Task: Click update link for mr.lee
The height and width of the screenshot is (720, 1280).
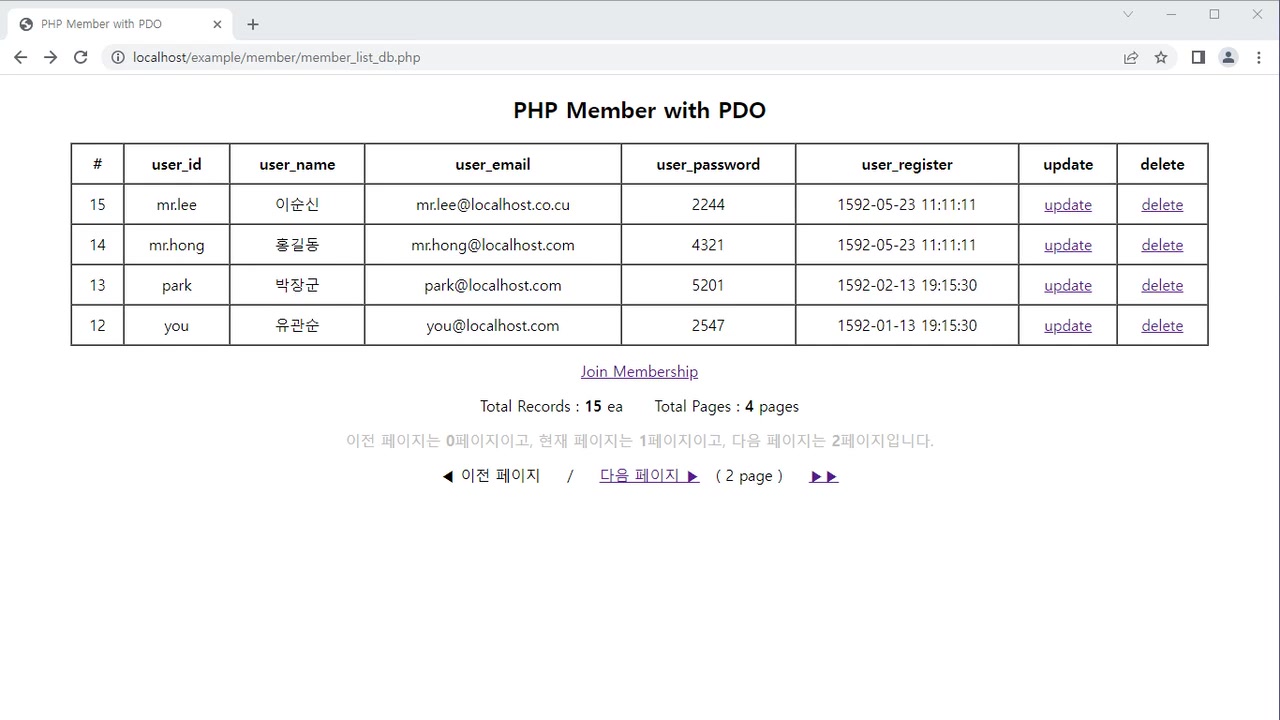Action: click(x=1067, y=205)
